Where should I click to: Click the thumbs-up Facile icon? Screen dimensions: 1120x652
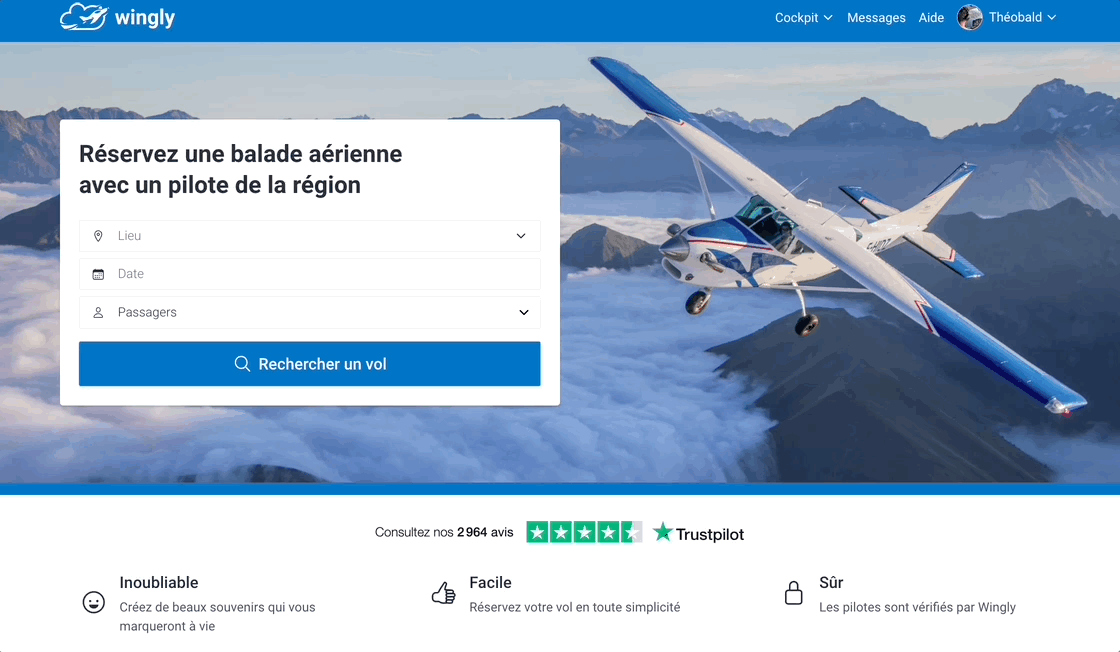point(444,593)
